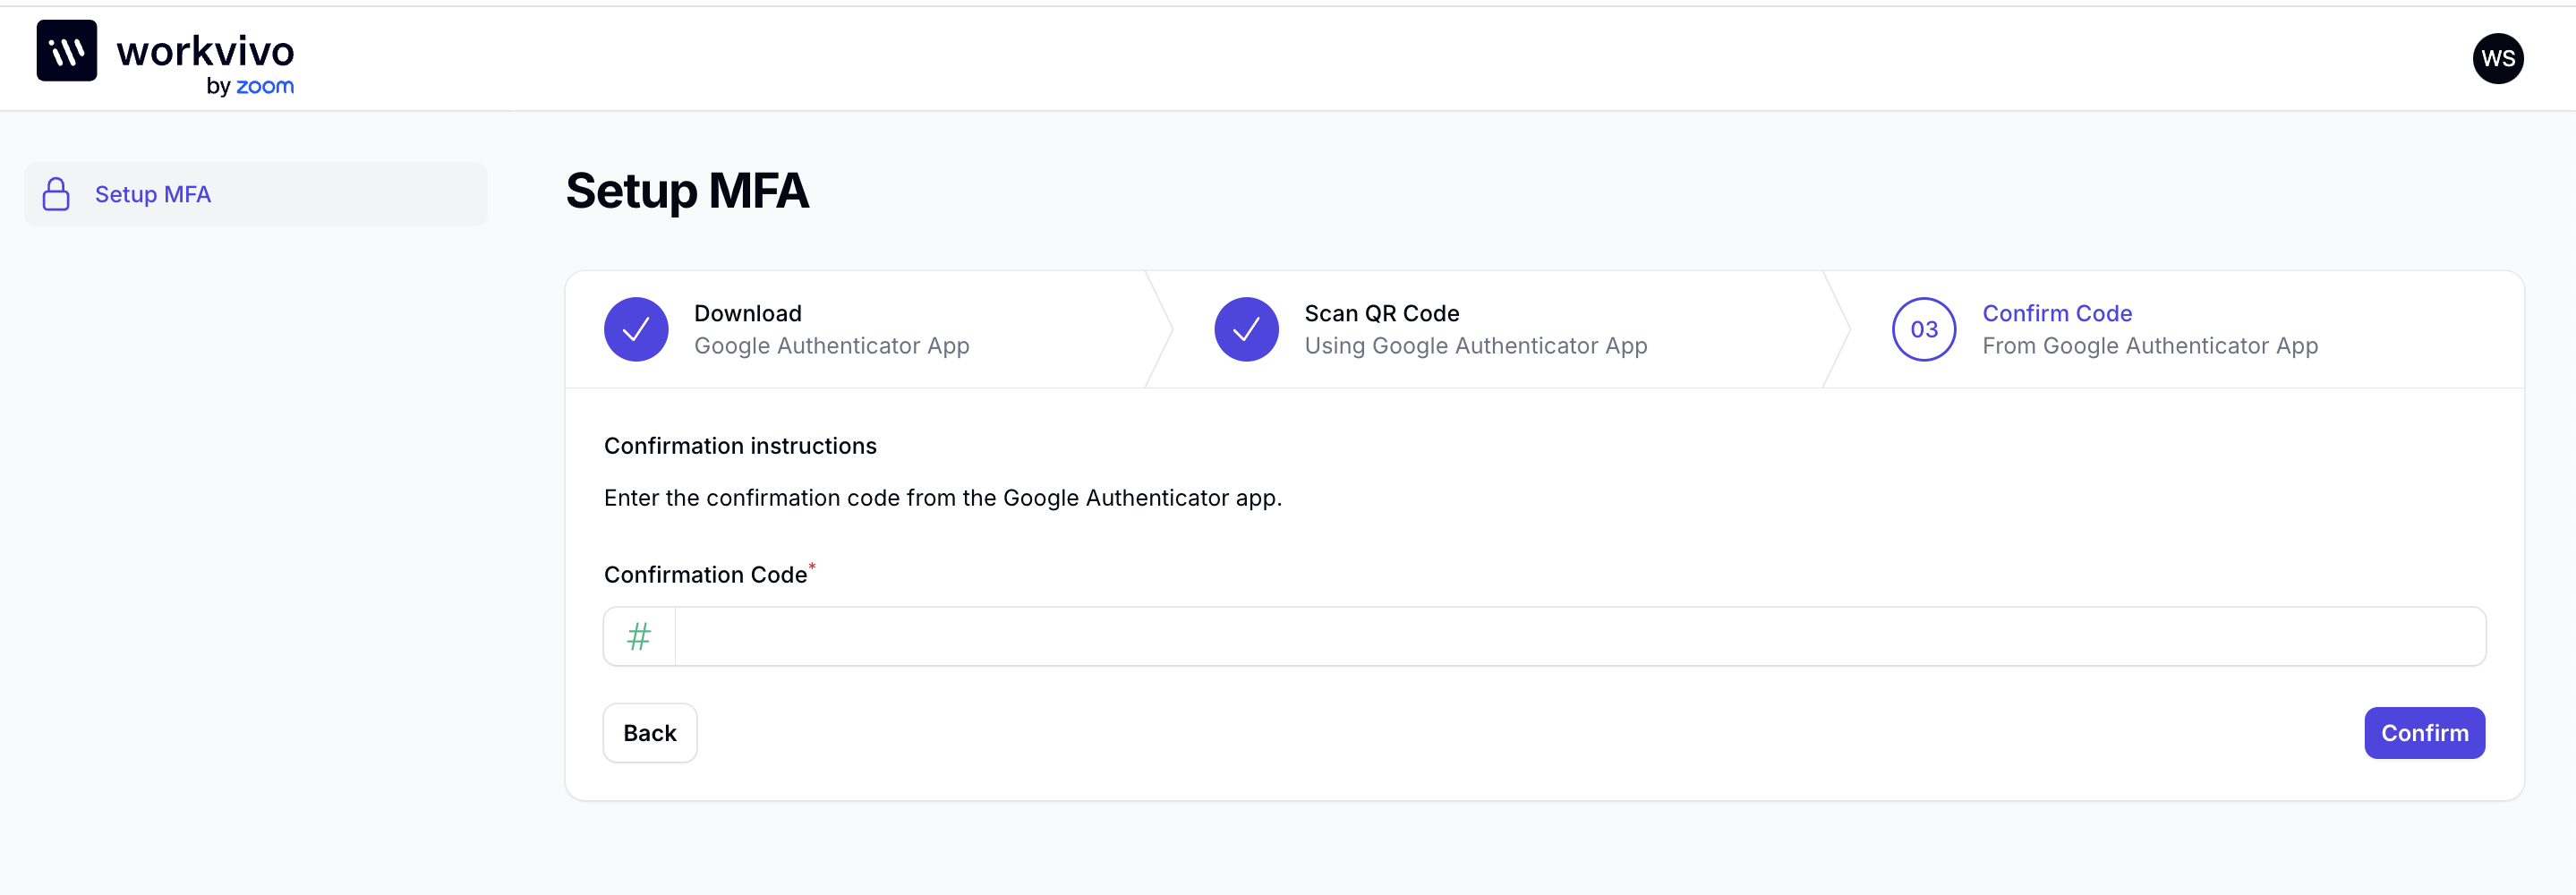Select Setup MFA in the sidebar

(x=256, y=194)
